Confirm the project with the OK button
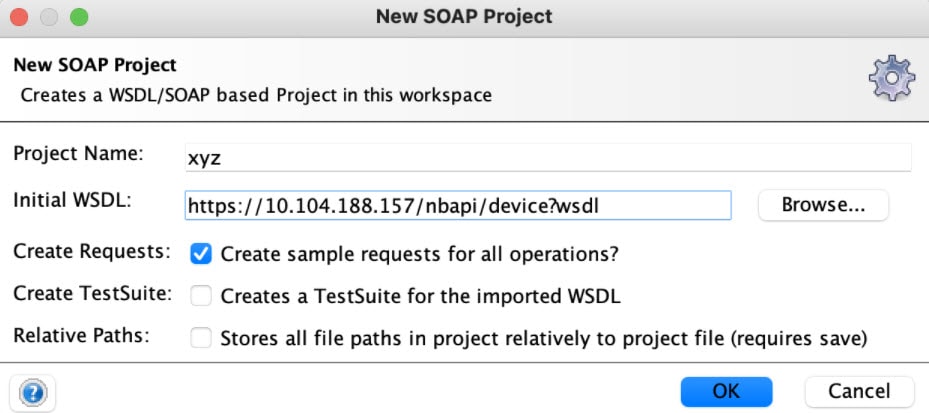This screenshot has height=413, width=929. 726,392
